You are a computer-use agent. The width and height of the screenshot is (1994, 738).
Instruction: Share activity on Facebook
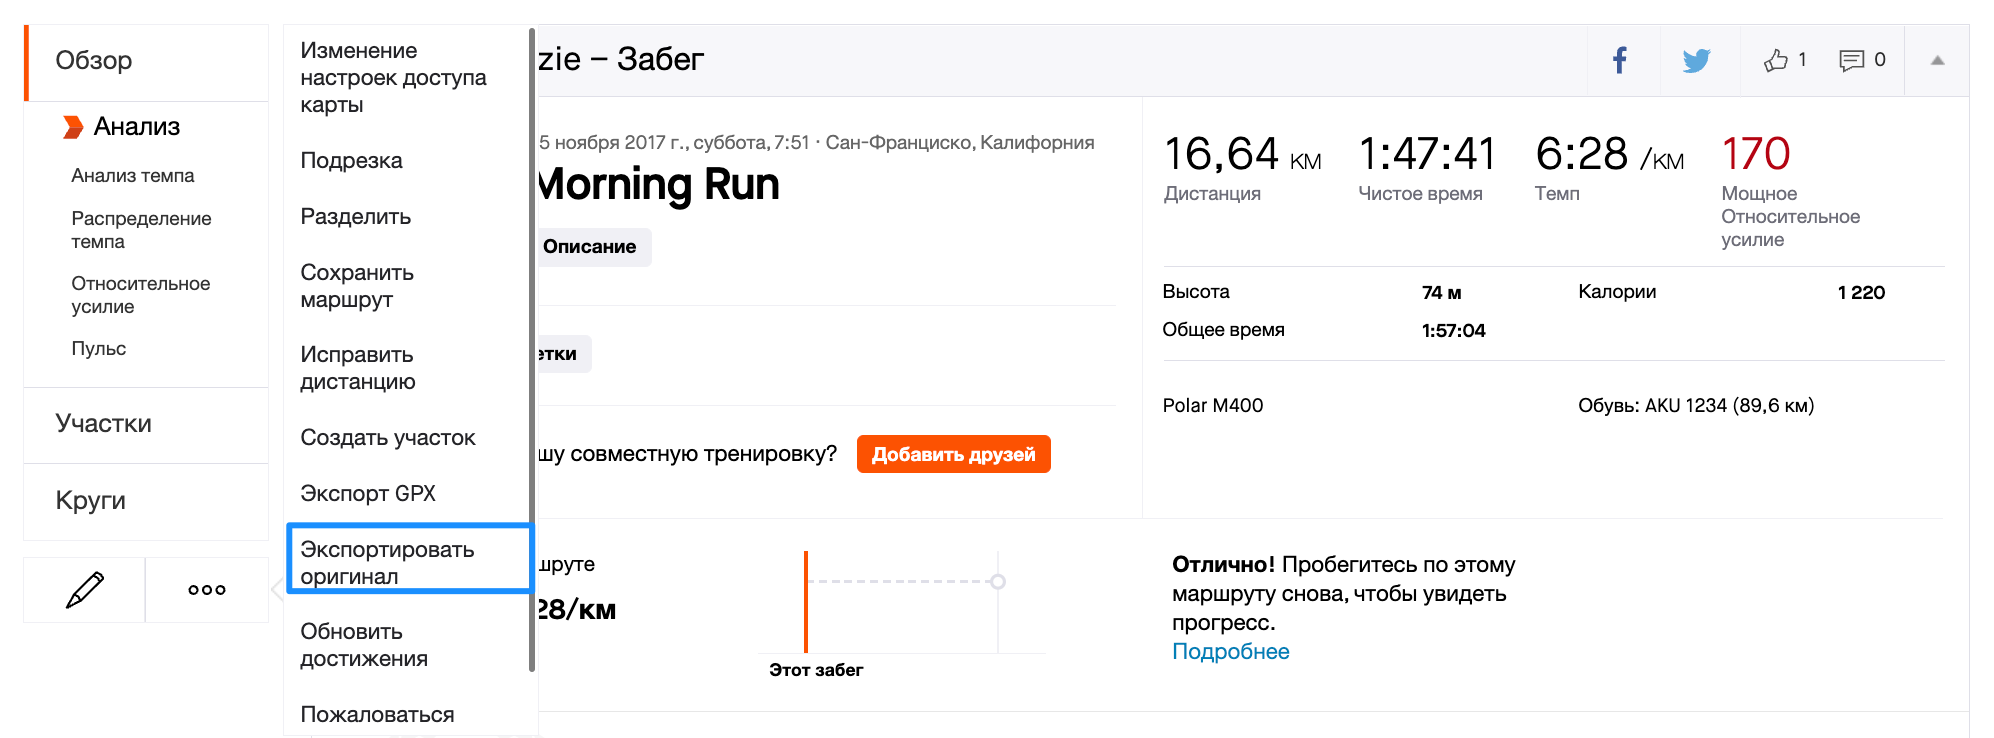click(x=1620, y=60)
